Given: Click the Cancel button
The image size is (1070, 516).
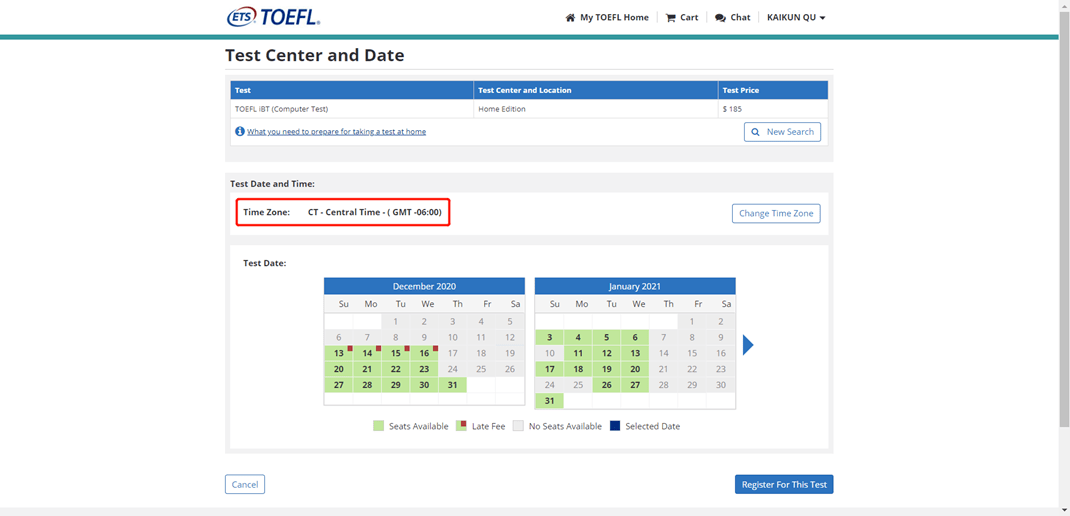Looking at the screenshot, I should click(245, 485).
